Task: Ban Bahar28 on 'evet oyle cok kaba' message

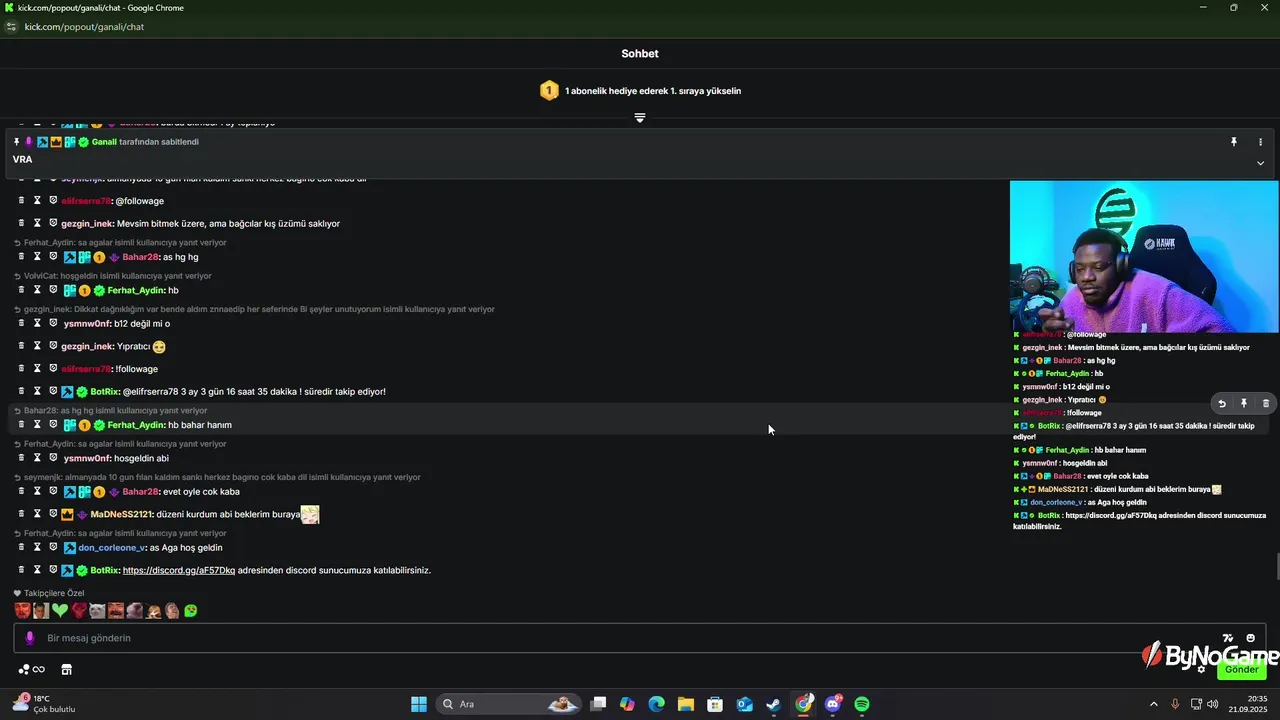Action: click(x=54, y=491)
